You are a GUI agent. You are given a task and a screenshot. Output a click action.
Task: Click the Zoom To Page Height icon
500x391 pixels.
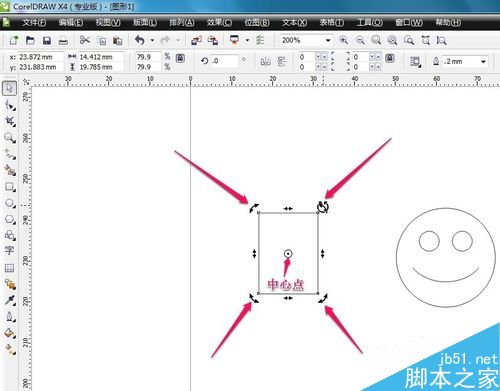click(441, 40)
